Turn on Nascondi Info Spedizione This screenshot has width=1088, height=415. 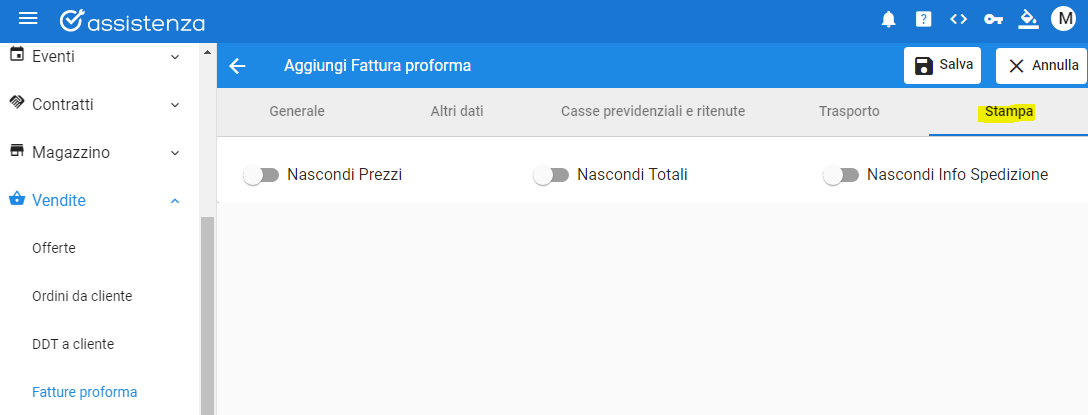pyautogui.click(x=840, y=176)
